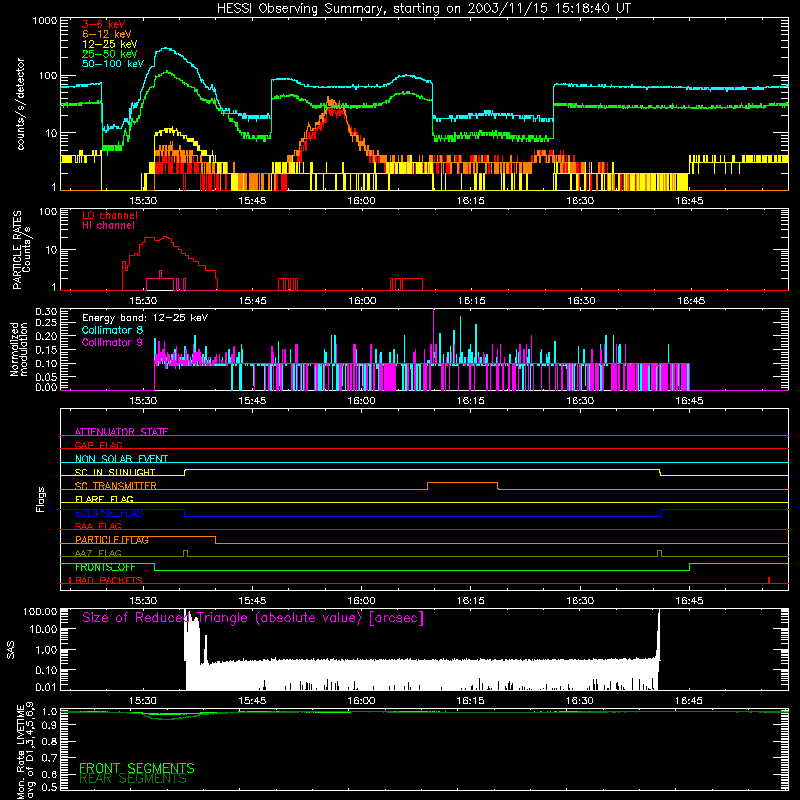Click '0.9' on the livetime axis
Image resolution: width=800 pixels, height=800 pixels.
tap(49, 724)
